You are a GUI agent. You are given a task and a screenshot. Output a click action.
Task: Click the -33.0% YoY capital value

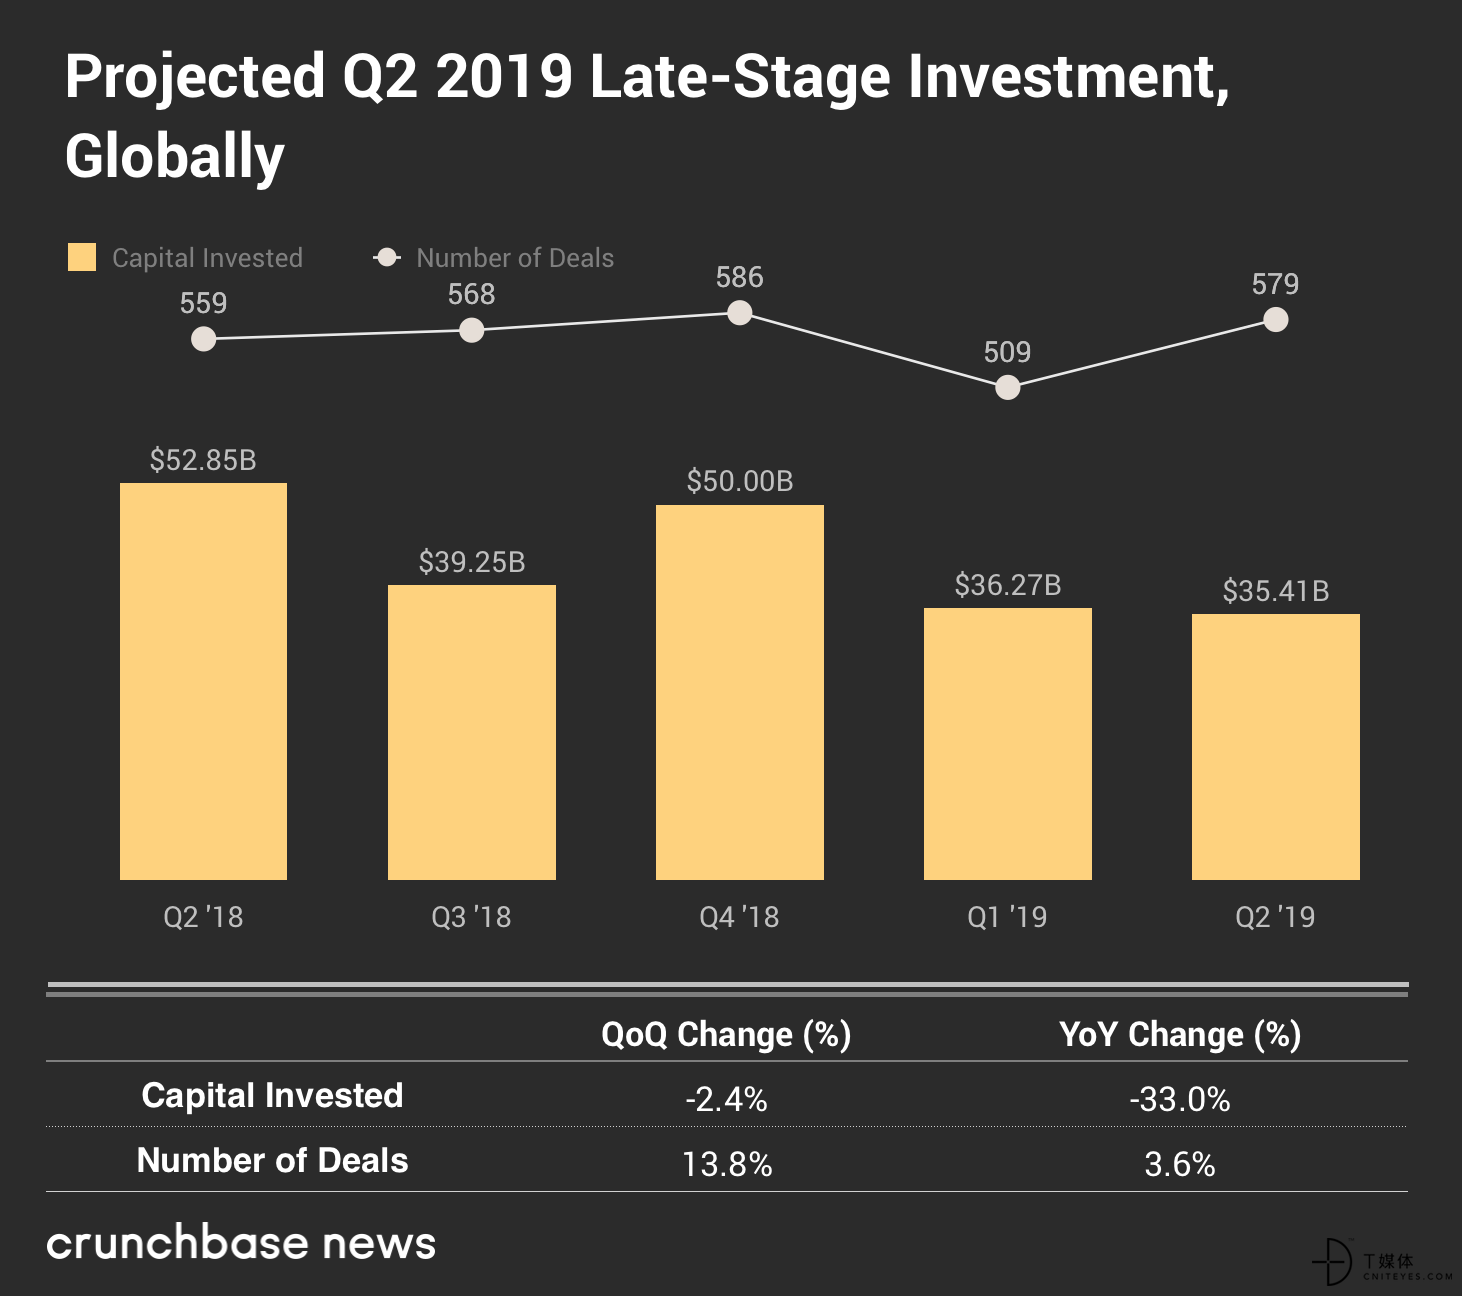tap(1180, 1100)
